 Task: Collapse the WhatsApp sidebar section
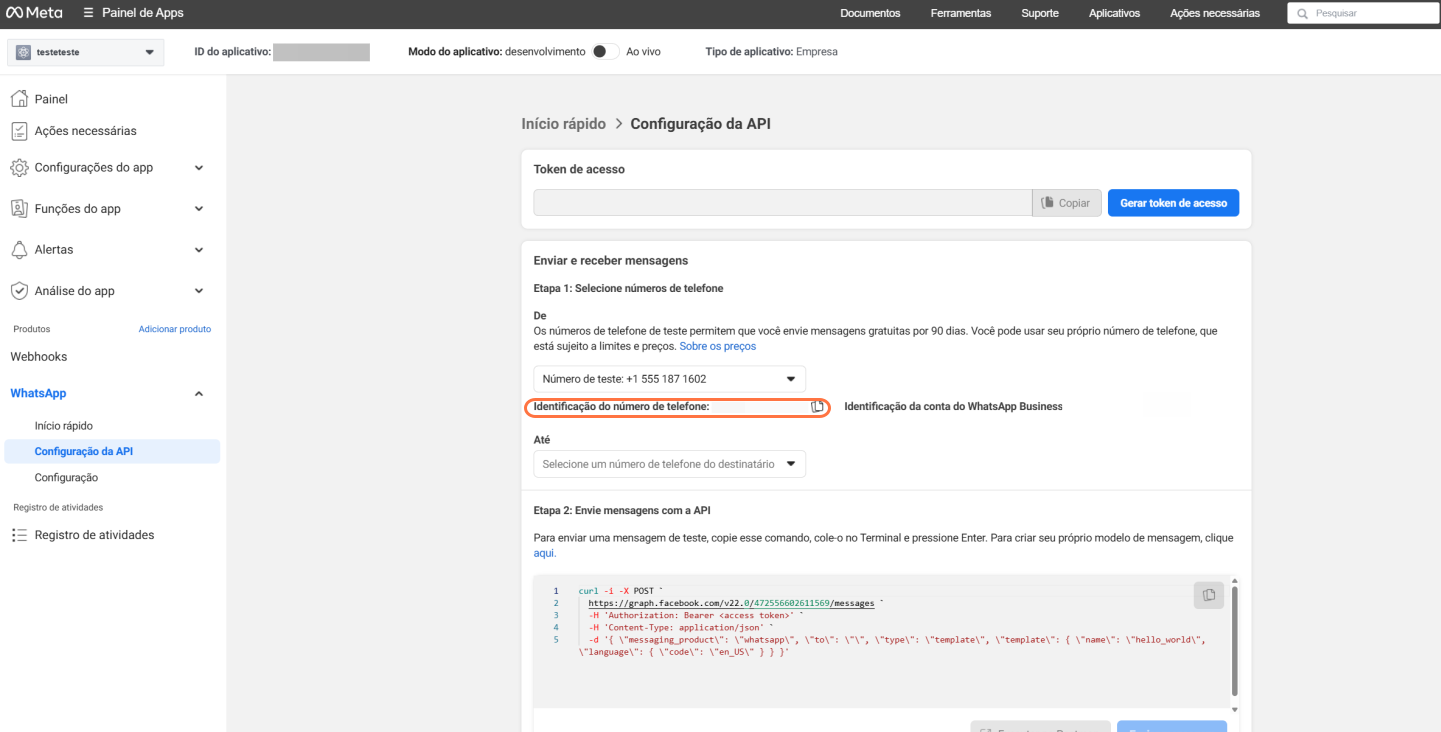pyautogui.click(x=199, y=394)
